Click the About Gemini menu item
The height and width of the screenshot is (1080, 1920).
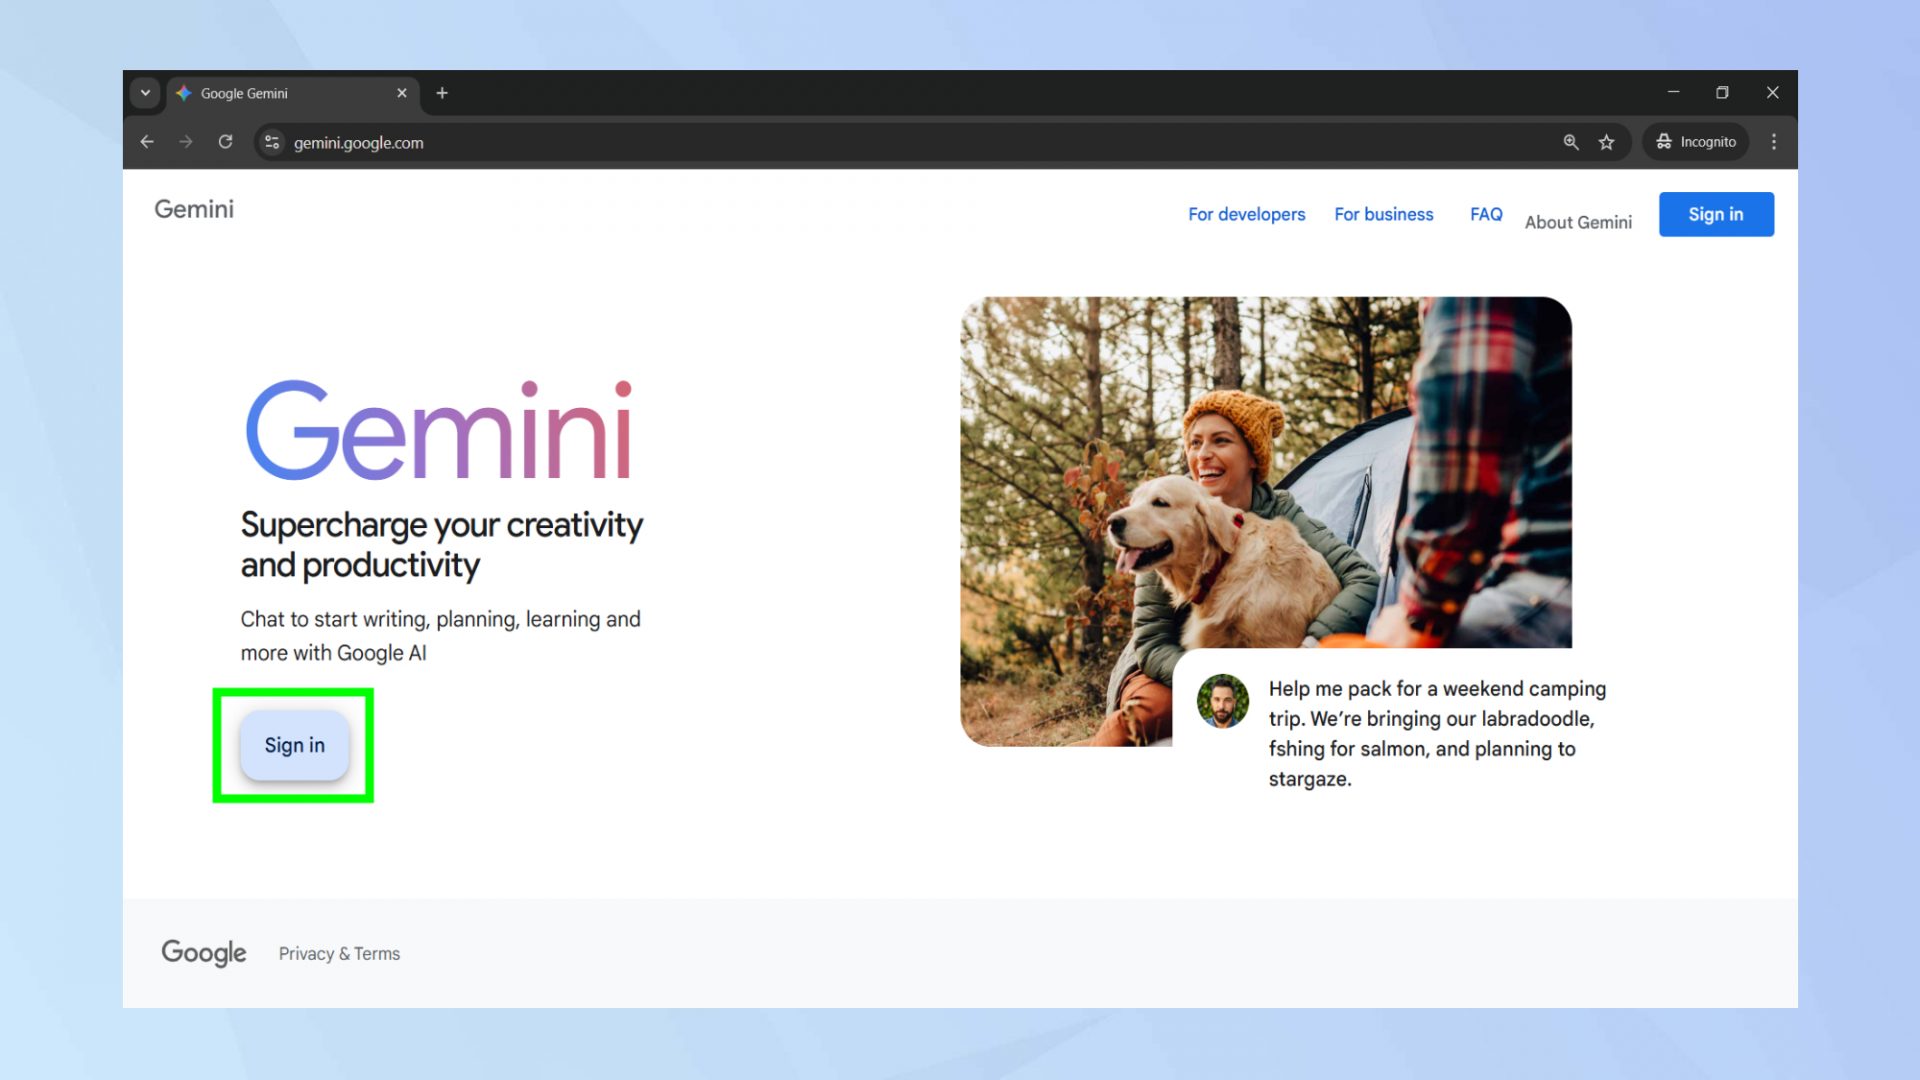(x=1578, y=222)
